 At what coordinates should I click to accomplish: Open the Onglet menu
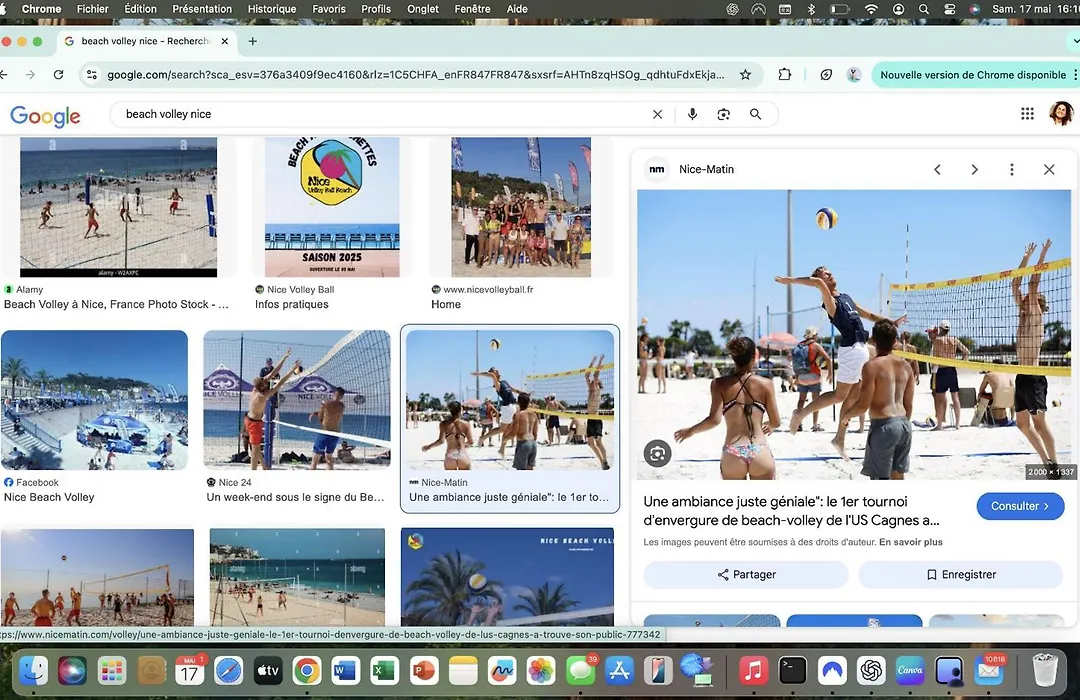tap(422, 9)
